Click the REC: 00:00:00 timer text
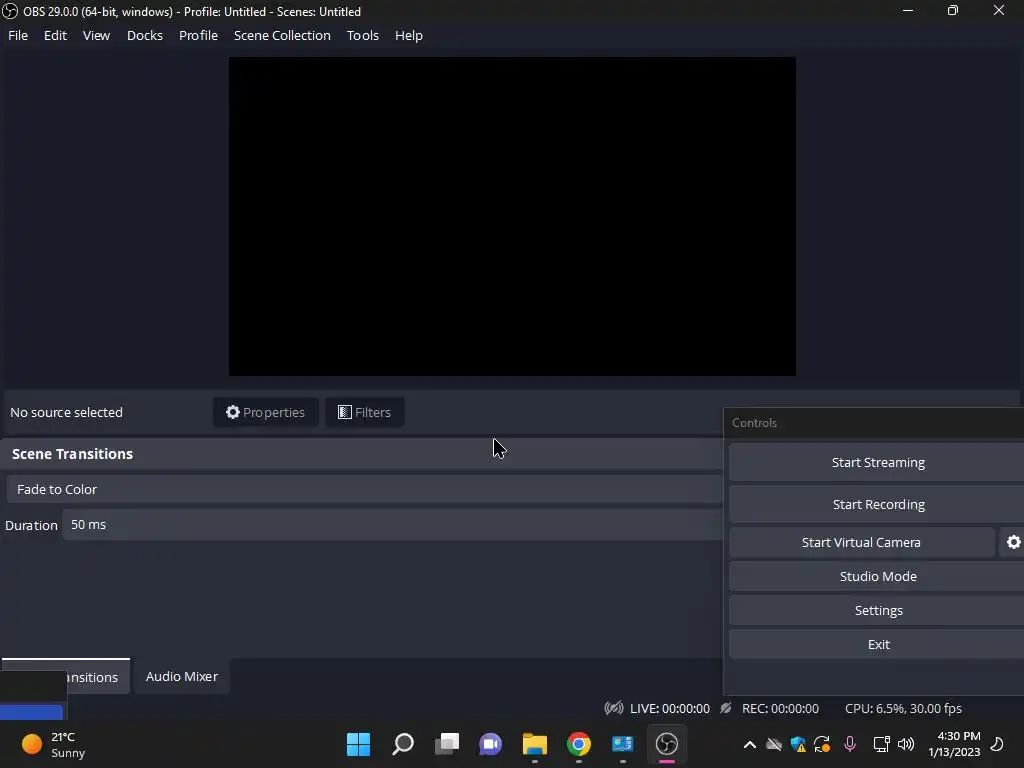 click(x=780, y=708)
